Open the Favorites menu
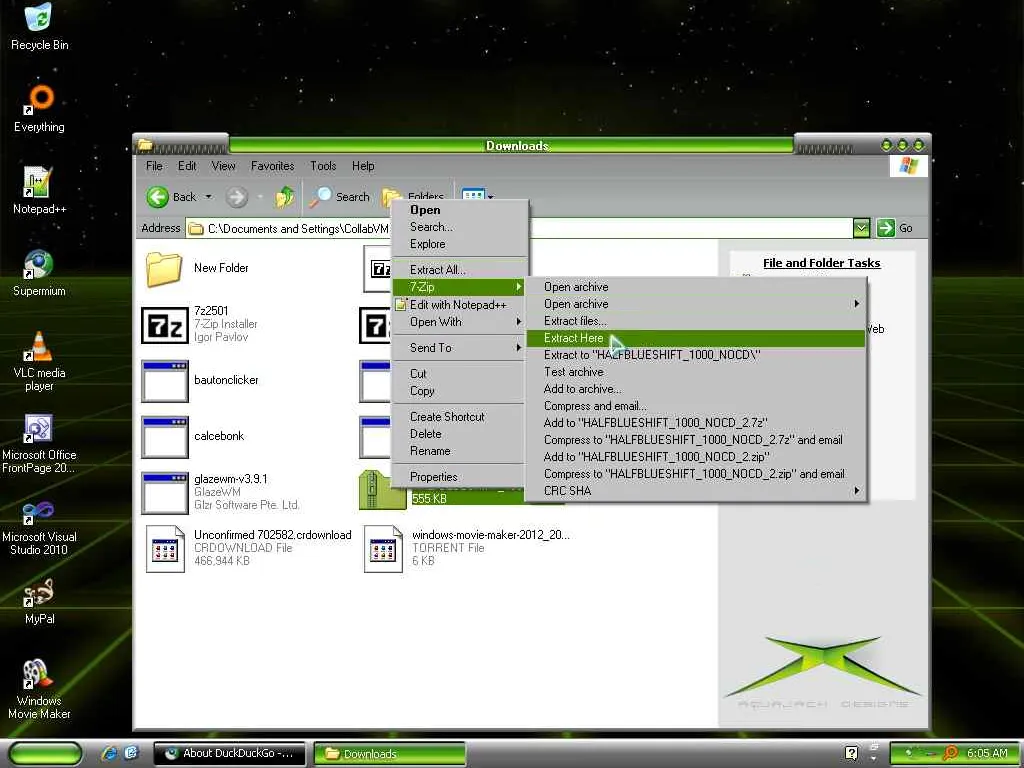This screenshot has width=1024, height=768. pyautogui.click(x=272, y=166)
